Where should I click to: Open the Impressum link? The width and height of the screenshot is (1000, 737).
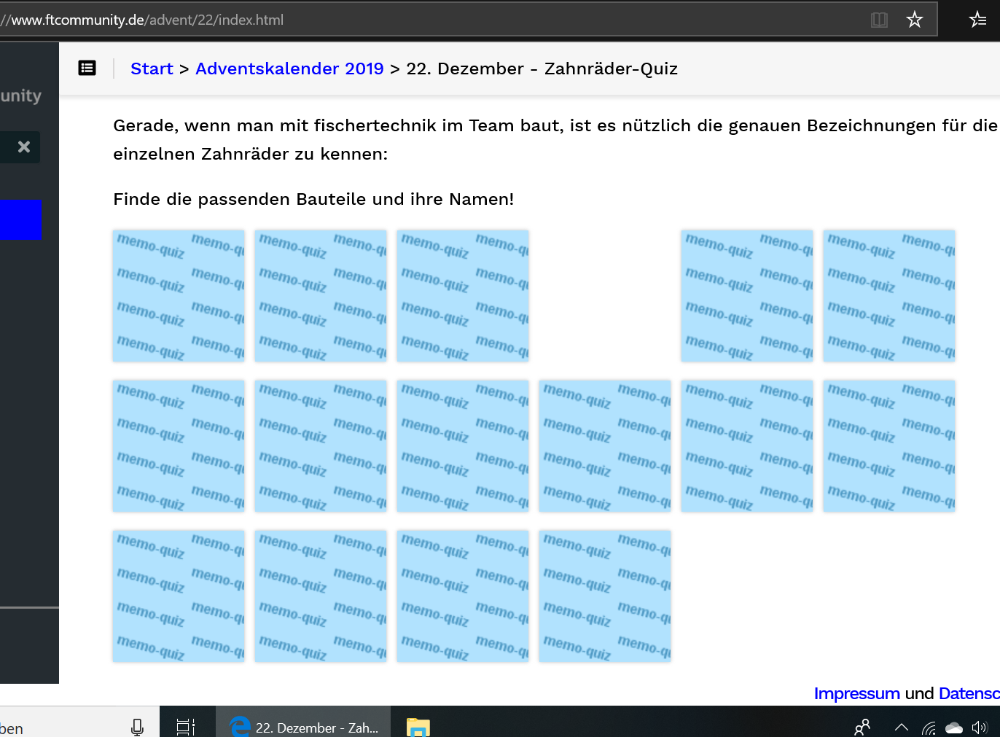pos(857,693)
